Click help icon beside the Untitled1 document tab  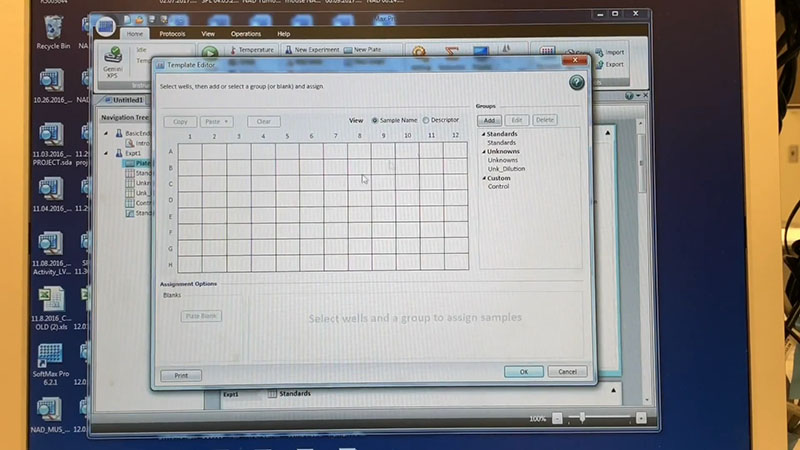[x=629, y=95]
